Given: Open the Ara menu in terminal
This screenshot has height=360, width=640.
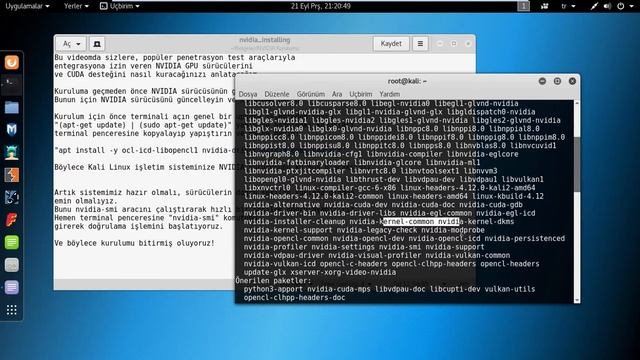Looking at the screenshot, I should pos(337,94).
